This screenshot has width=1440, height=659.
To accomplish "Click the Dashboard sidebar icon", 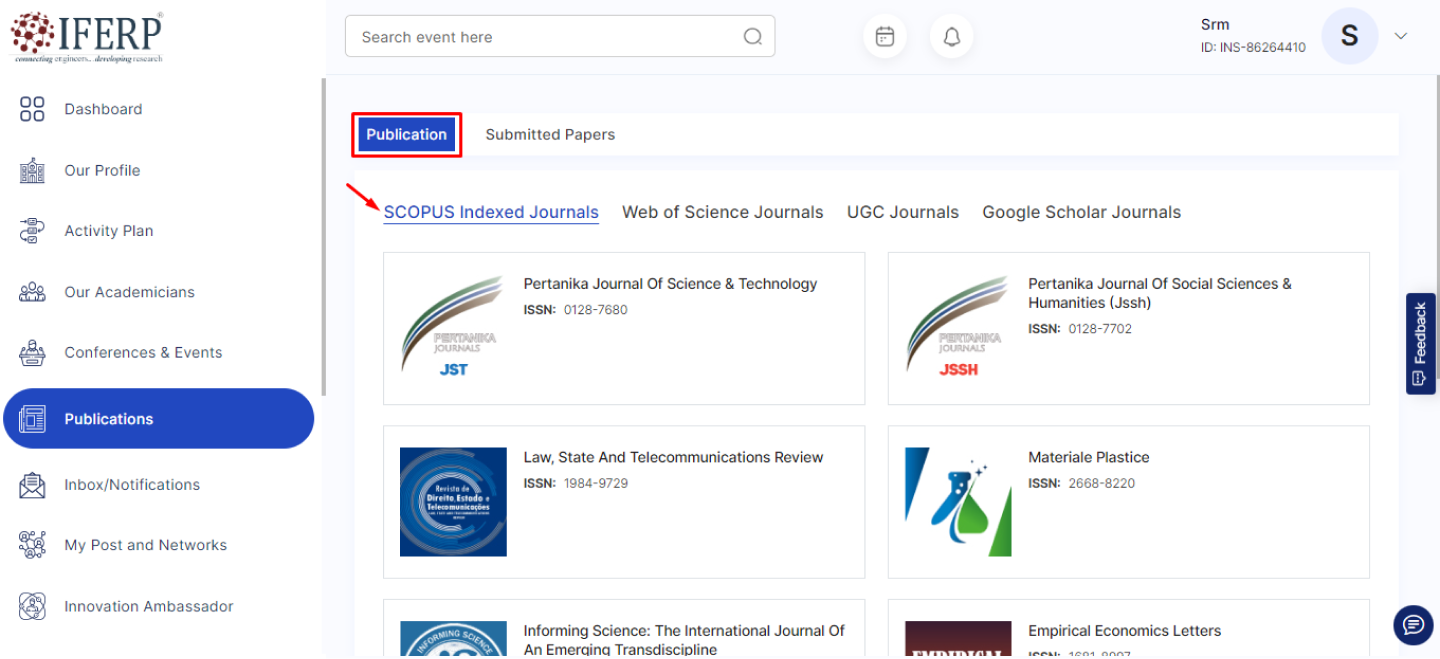I will coord(32,109).
